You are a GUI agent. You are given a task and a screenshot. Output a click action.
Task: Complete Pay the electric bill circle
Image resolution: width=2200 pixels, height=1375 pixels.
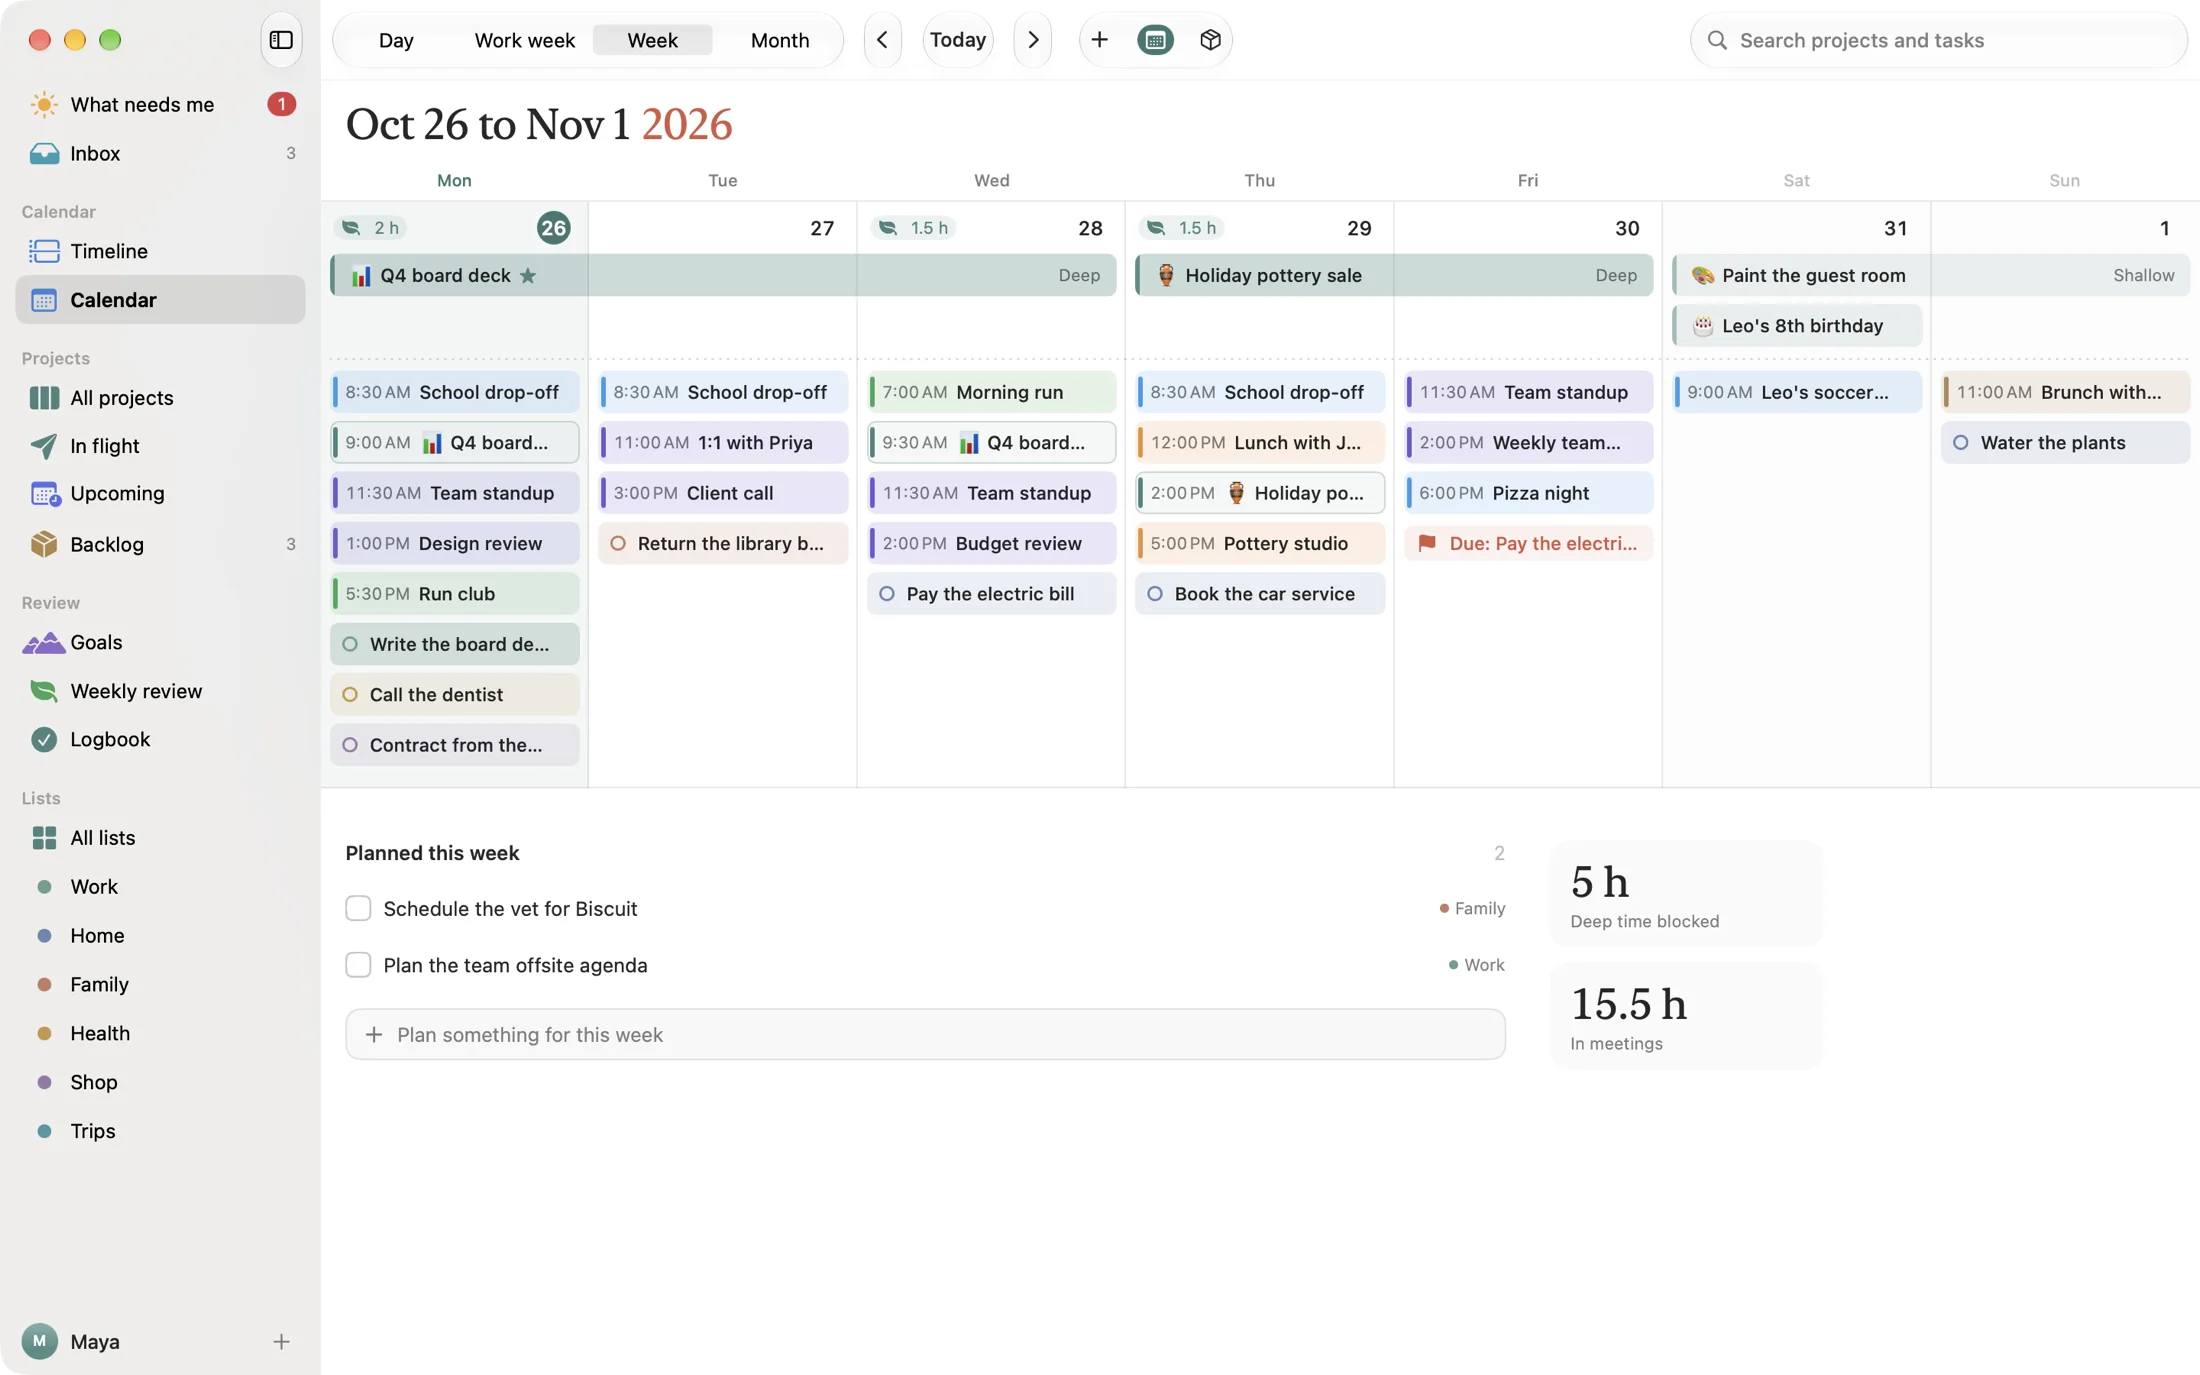point(886,594)
